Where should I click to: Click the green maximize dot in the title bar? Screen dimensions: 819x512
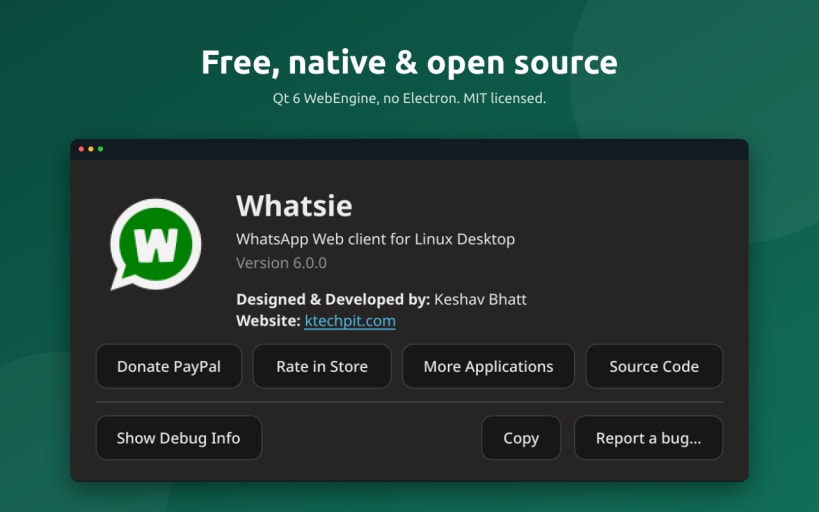coord(100,149)
